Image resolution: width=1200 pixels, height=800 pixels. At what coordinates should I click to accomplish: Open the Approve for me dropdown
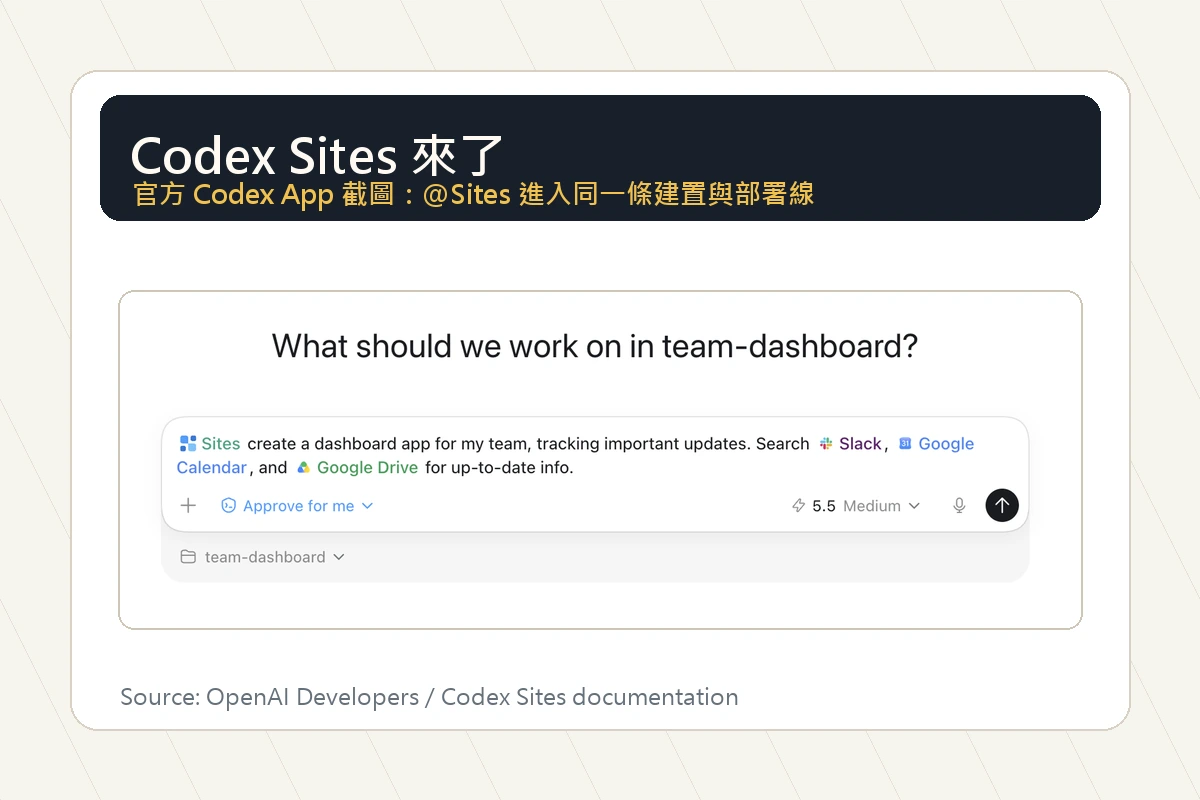pos(297,506)
